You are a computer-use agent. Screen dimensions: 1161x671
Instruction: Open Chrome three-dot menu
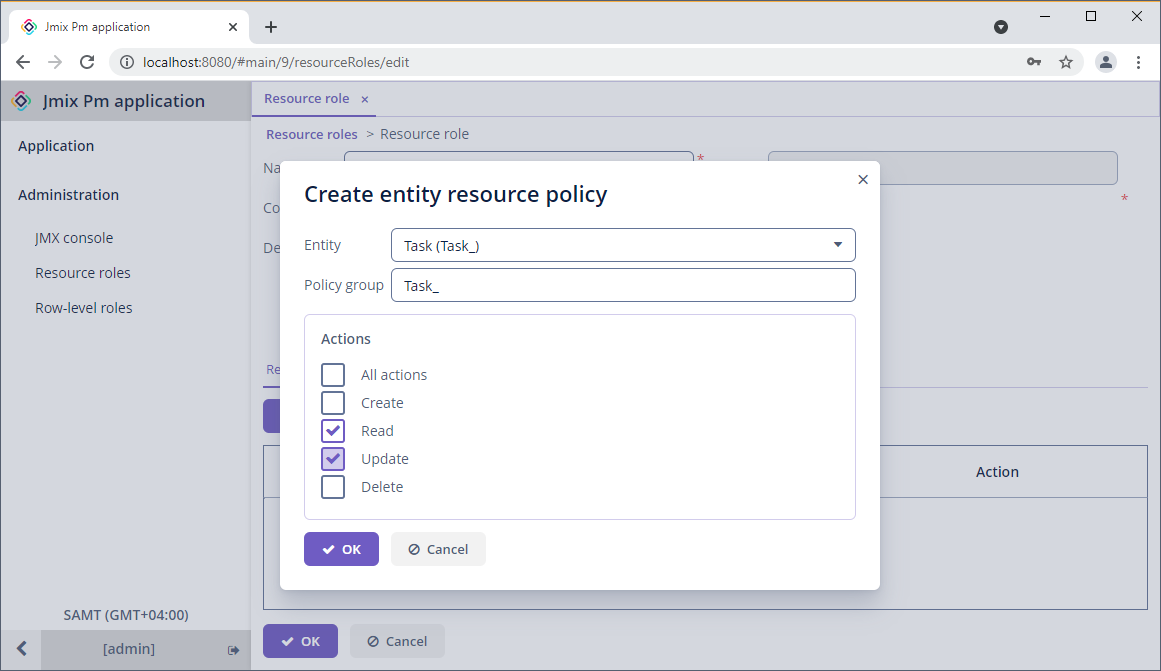point(1138,62)
